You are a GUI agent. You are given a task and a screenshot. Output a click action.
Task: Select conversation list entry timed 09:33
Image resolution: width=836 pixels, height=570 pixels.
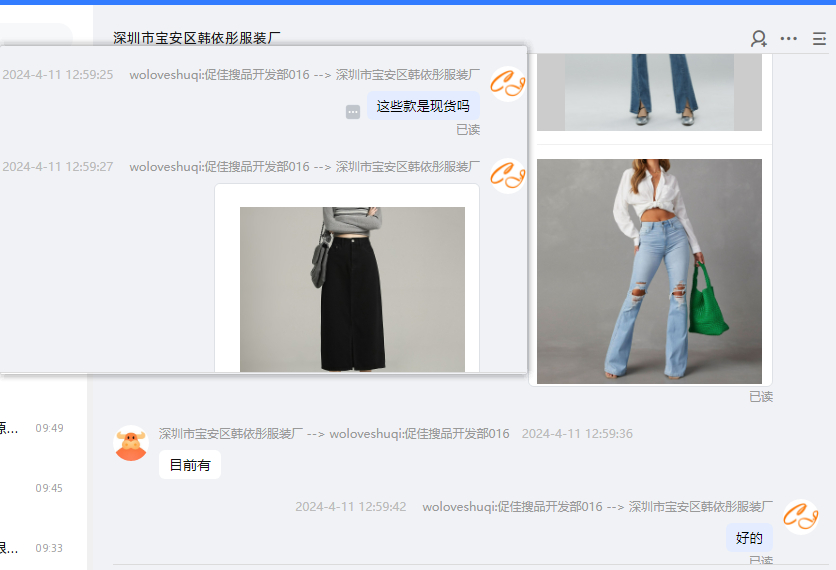[x=43, y=548]
